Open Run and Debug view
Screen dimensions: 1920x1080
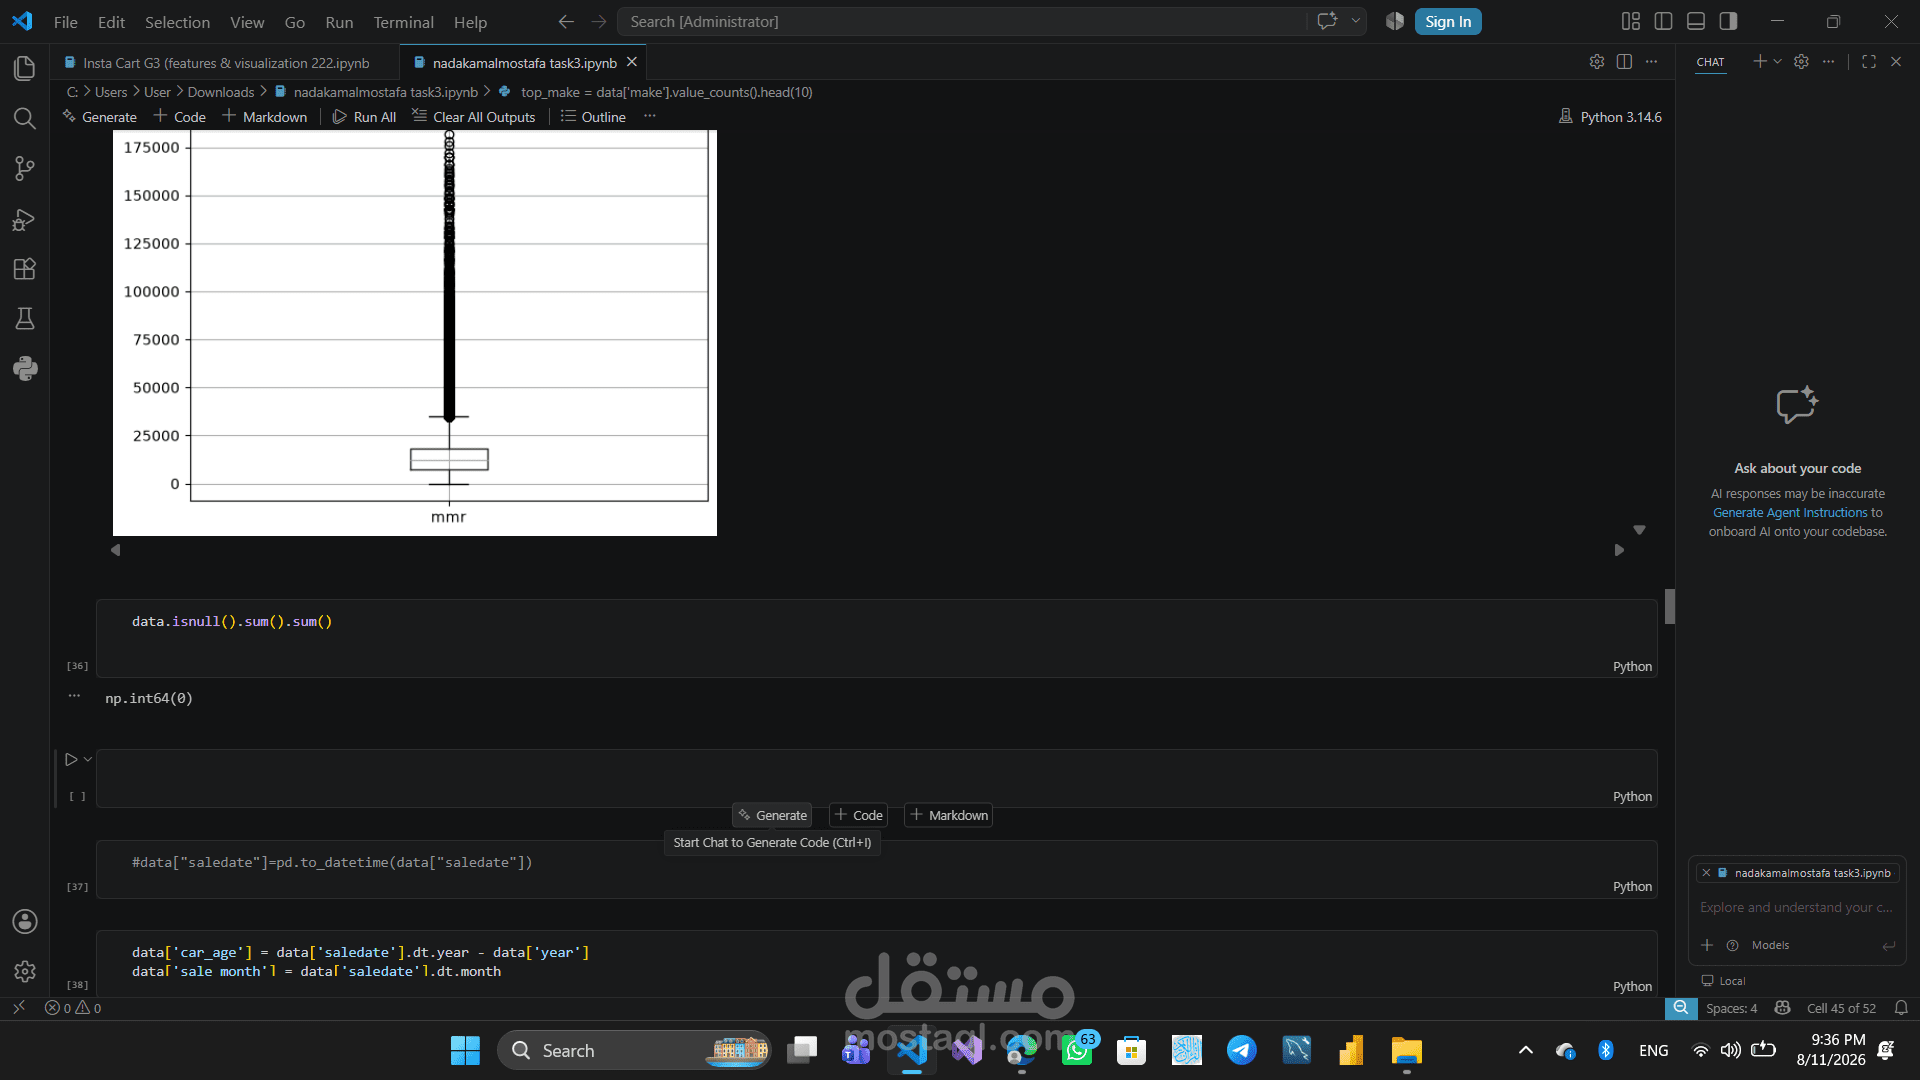point(25,219)
